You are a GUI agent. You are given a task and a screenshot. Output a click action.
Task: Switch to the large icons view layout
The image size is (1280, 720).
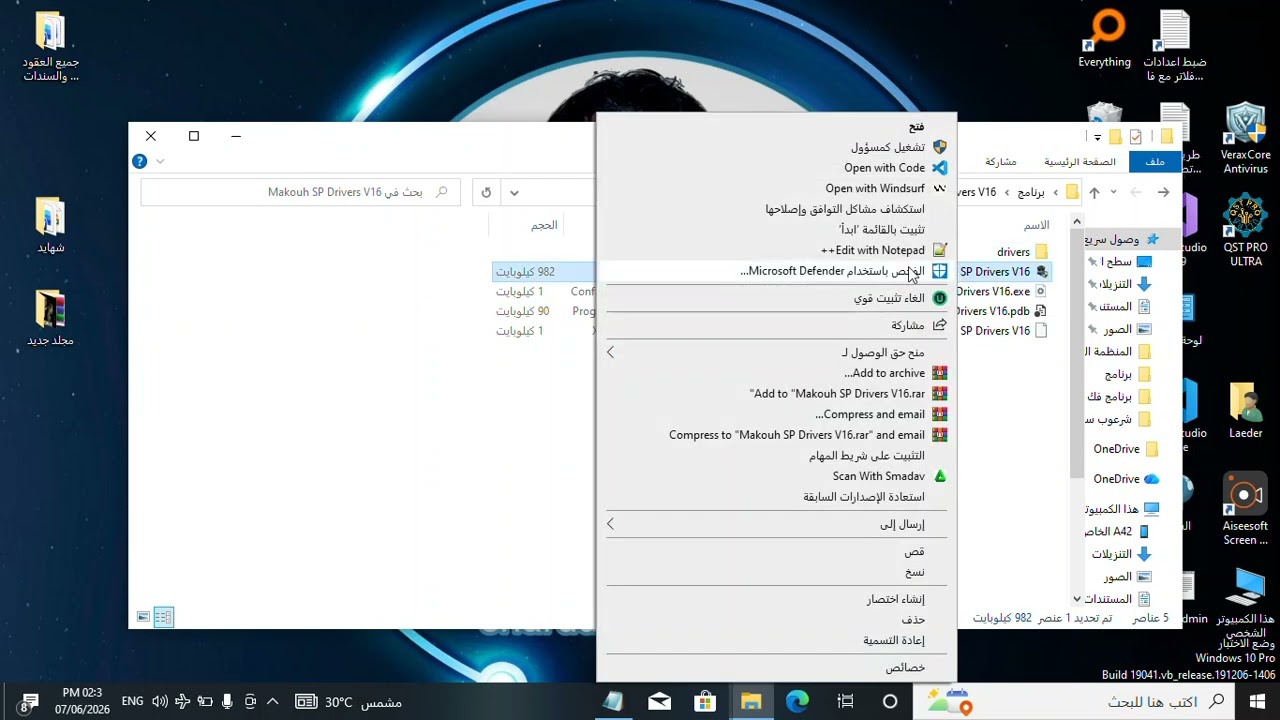point(144,617)
